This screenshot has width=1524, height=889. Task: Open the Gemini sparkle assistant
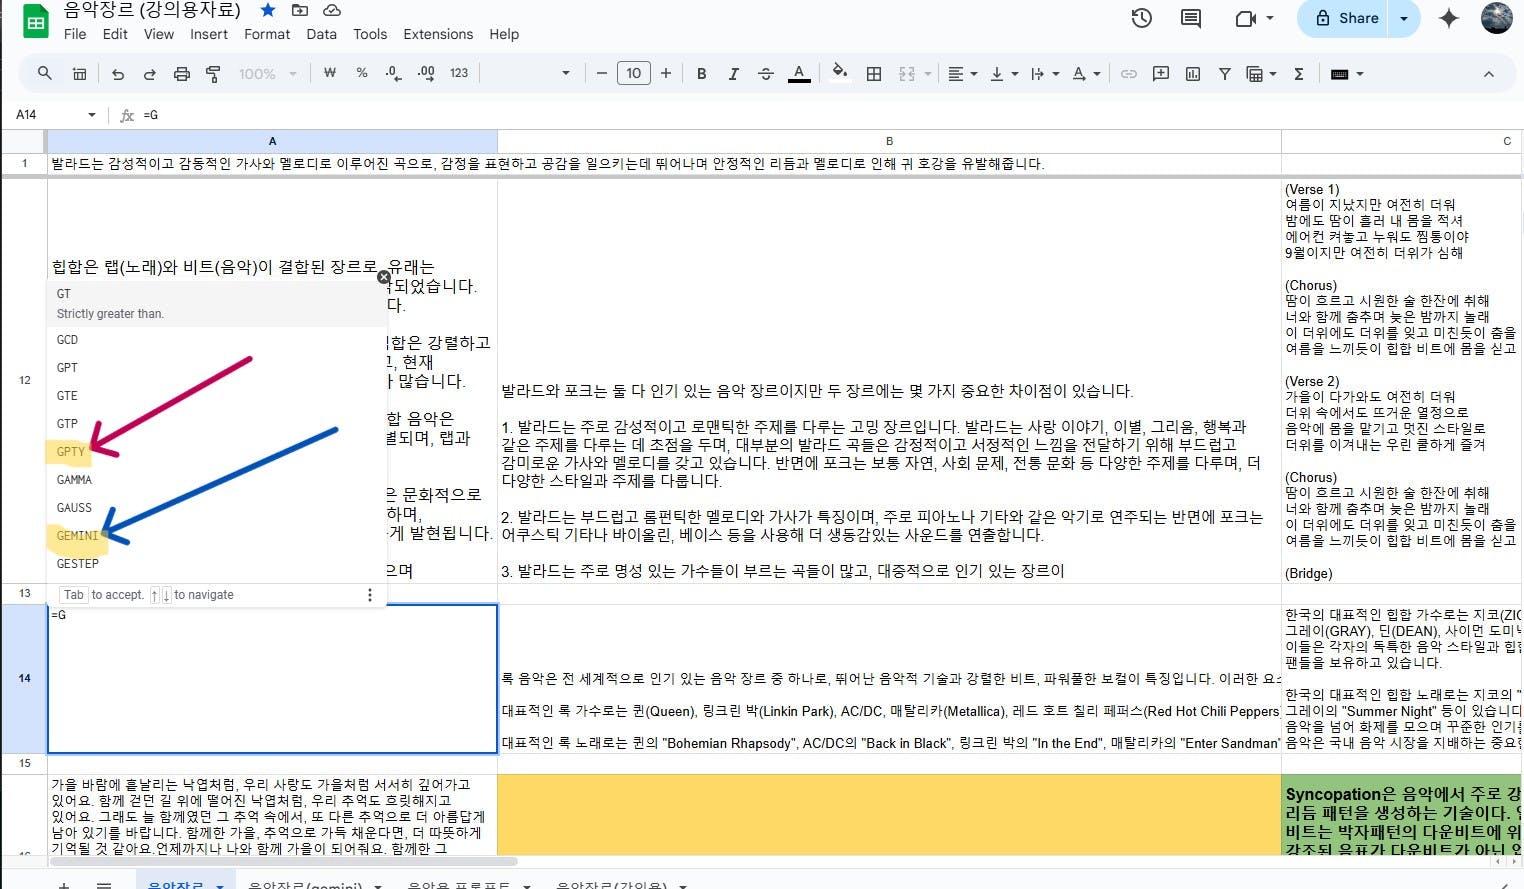[x=1448, y=18]
